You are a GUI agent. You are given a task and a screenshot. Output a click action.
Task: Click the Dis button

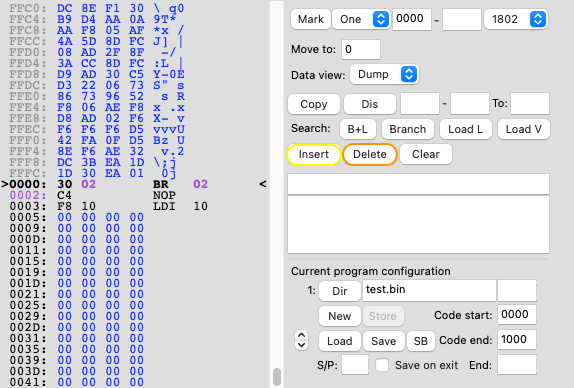click(370, 104)
